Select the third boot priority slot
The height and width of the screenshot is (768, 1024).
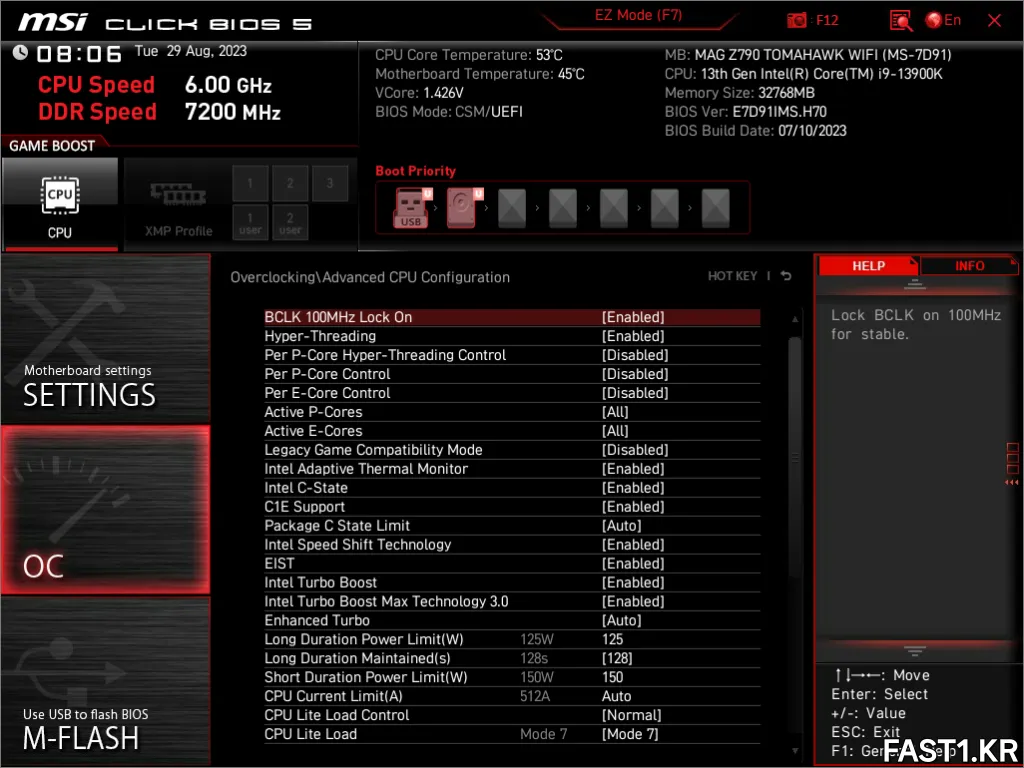point(512,208)
